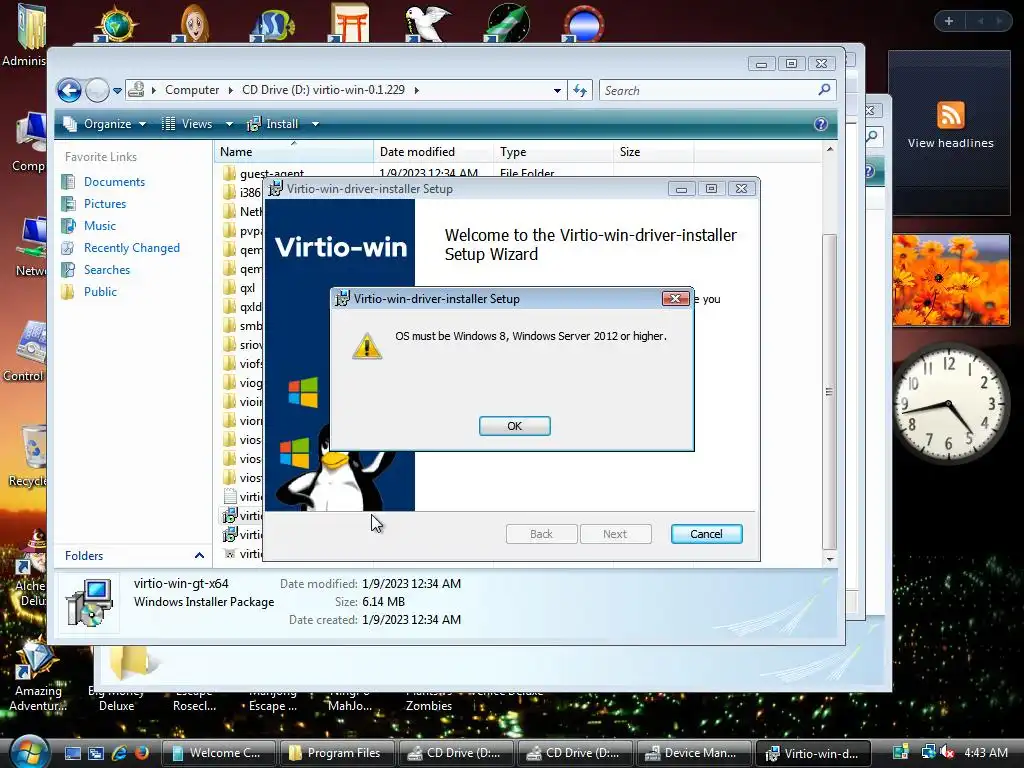Open the globe compass desktop shortcut

click(115, 23)
